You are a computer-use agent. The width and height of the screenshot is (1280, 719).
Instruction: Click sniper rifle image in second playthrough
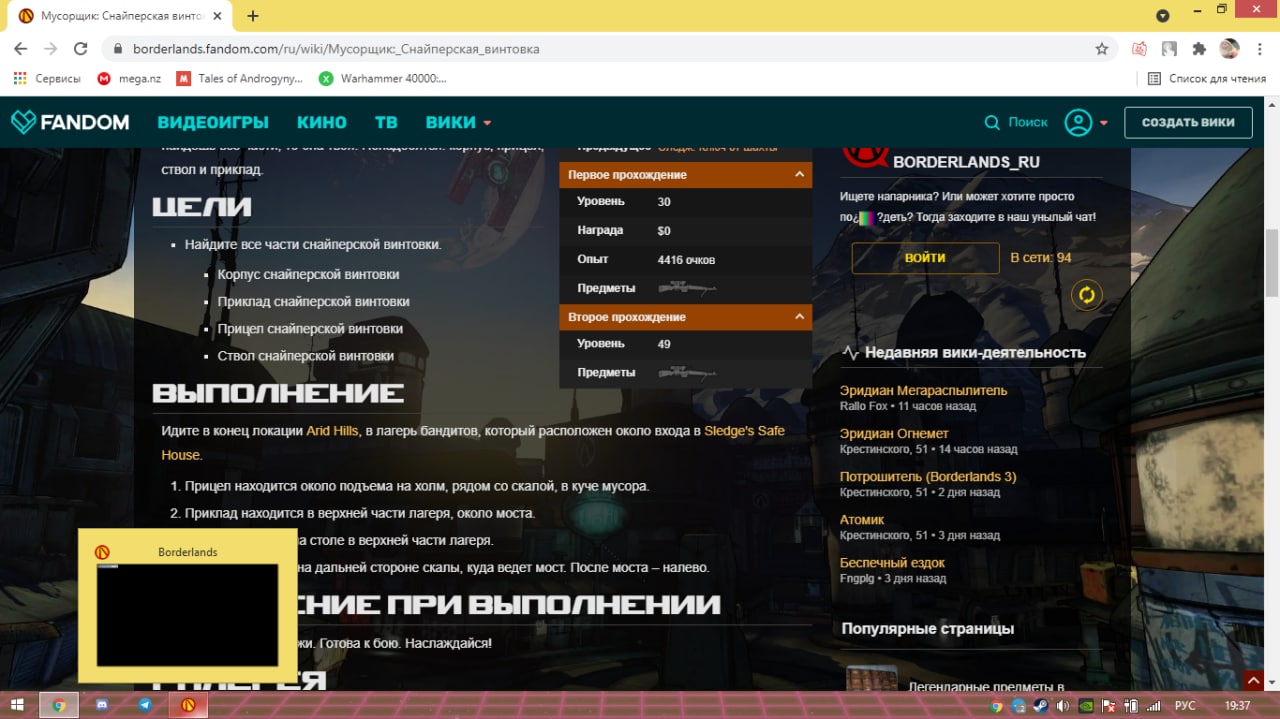pyautogui.click(x=686, y=372)
